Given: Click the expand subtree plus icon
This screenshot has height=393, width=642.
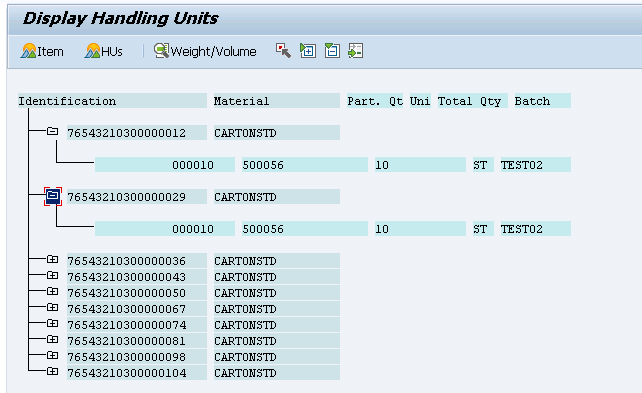Looking at the screenshot, I should click(307, 51).
